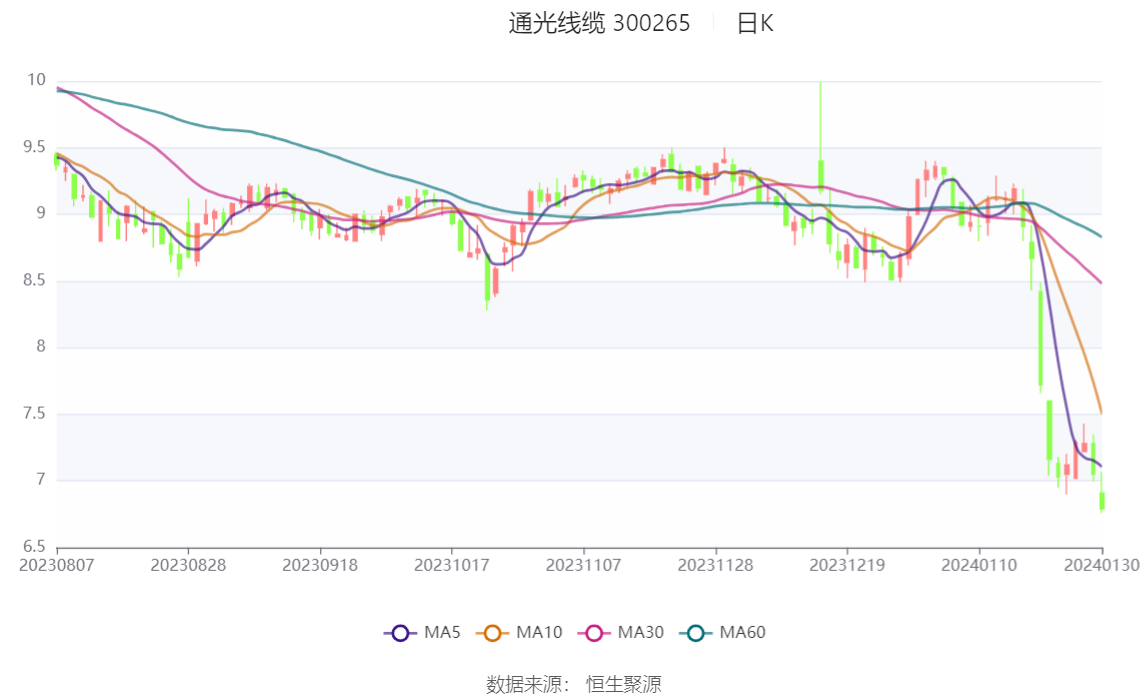Click the 20230807 date on the x-axis
This screenshot has width=1148, height=699.
[x=57, y=565]
